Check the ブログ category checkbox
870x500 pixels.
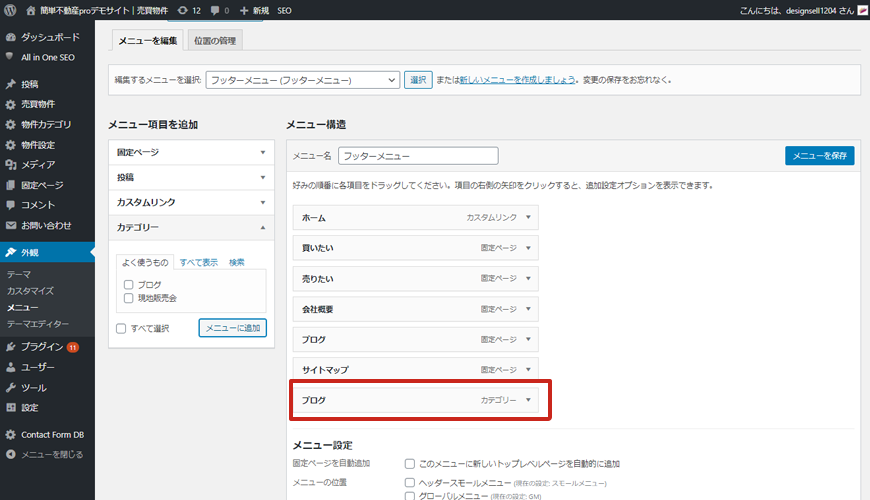coord(128,285)
